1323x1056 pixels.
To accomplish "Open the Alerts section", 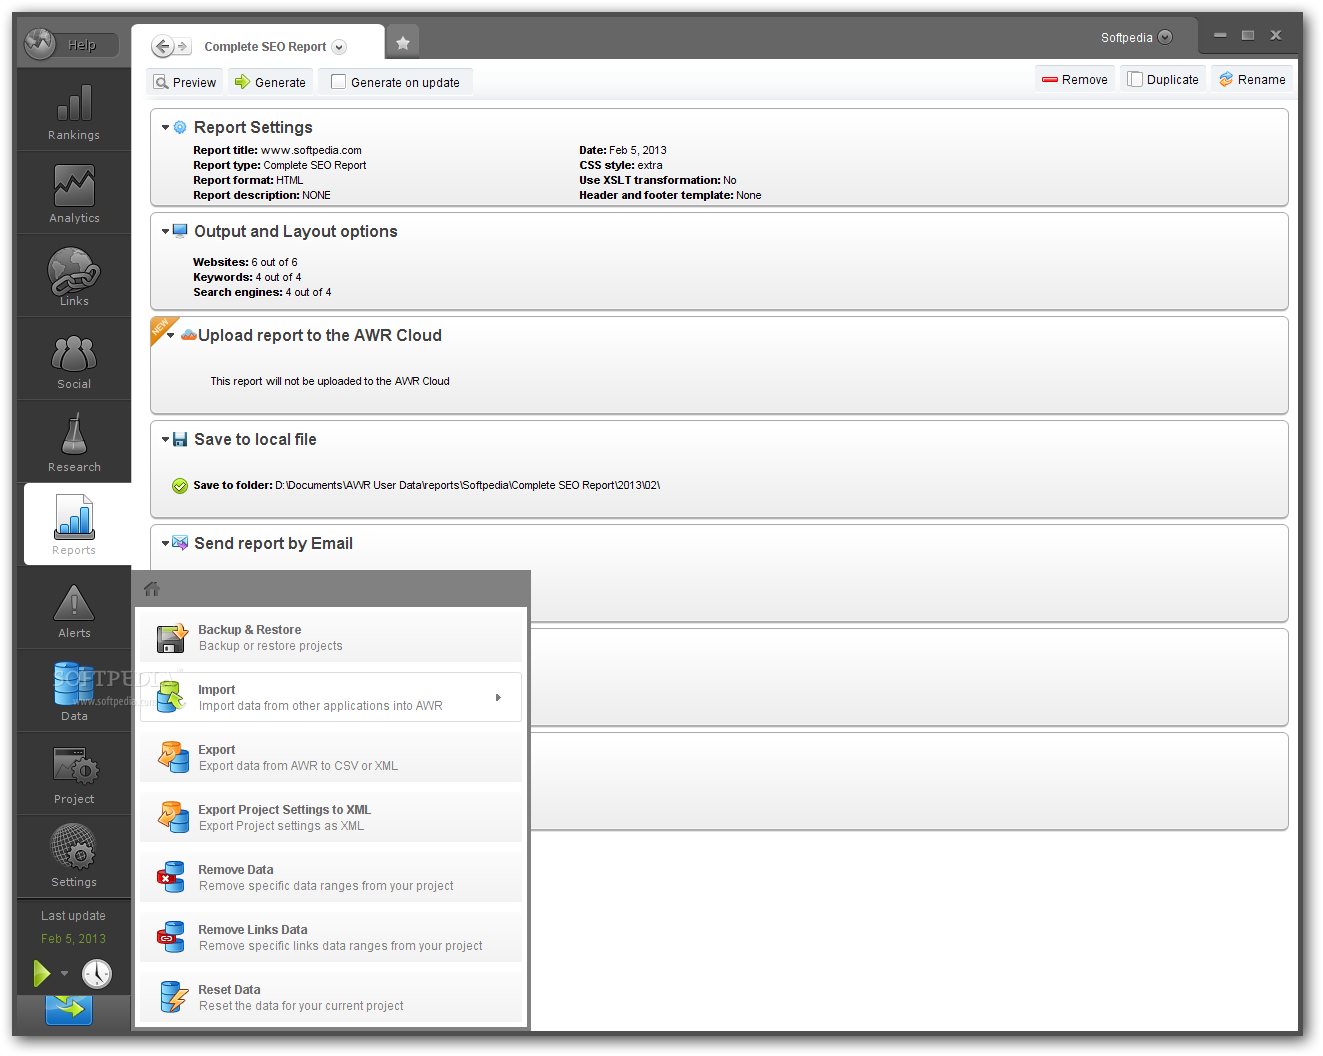I will 74,608.
